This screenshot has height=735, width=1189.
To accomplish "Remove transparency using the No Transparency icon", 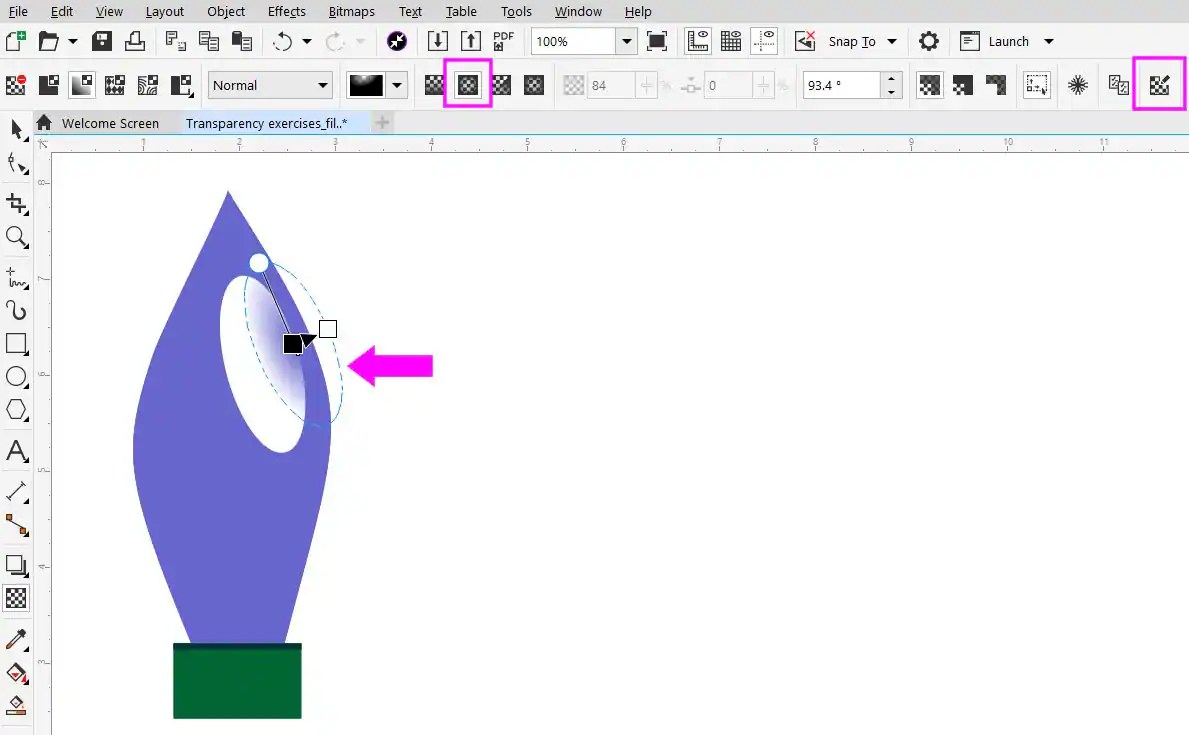I will (432, 85).
